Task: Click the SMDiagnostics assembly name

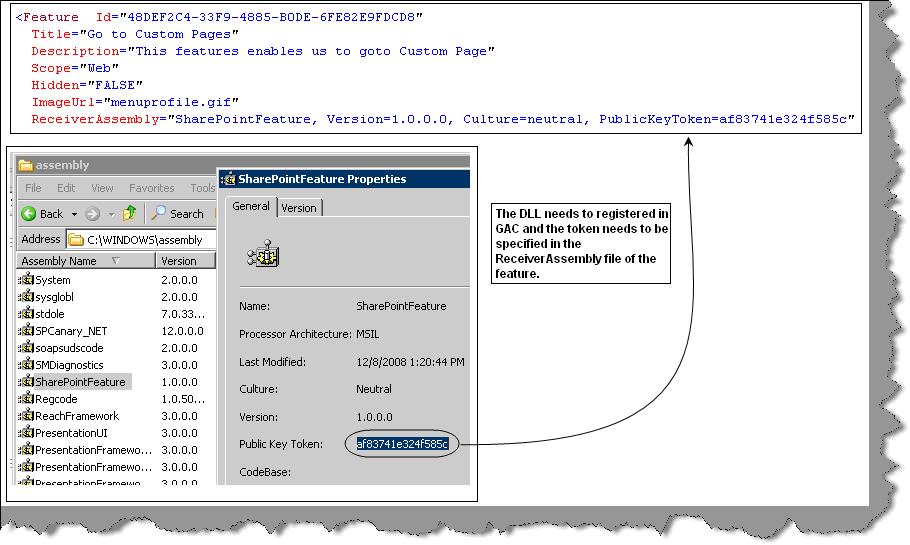Action: tap(69, 365)
